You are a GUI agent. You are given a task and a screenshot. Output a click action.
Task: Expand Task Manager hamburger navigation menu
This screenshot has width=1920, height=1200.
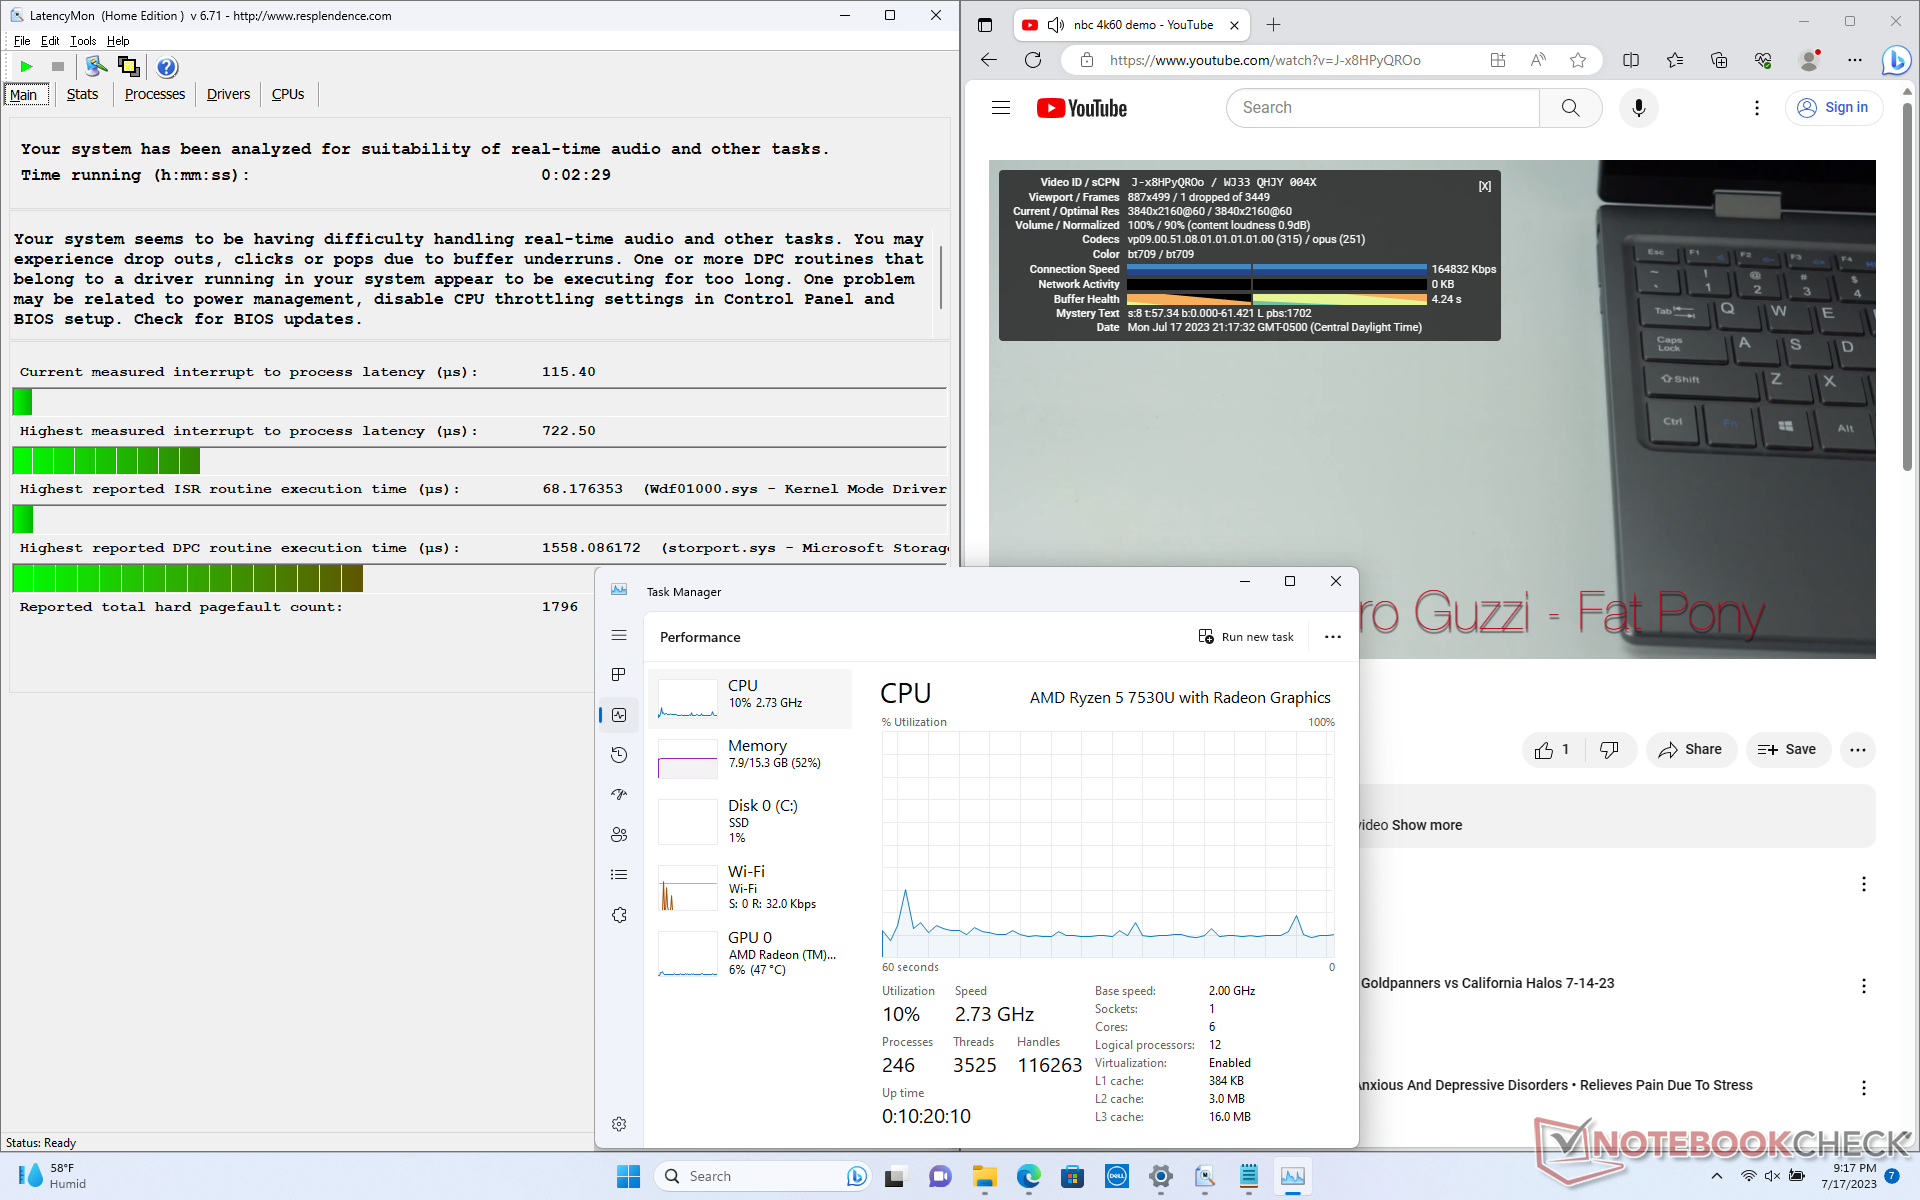pyautogui.click(x=619, y=635)
